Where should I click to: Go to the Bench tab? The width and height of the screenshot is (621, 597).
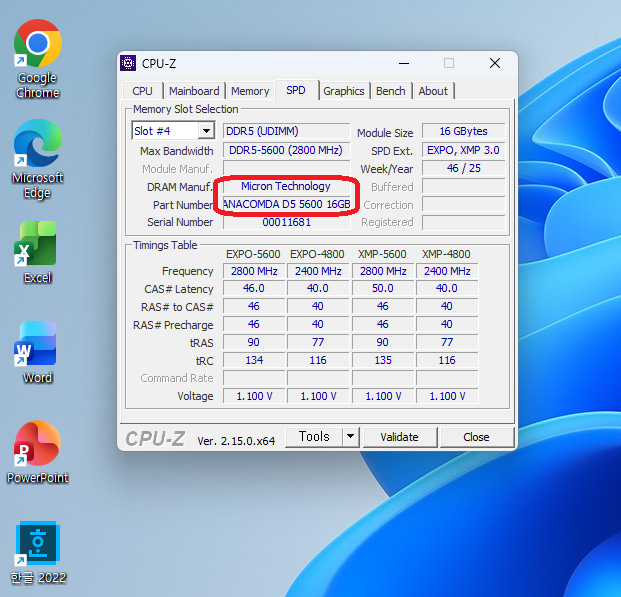coord(390,91)
